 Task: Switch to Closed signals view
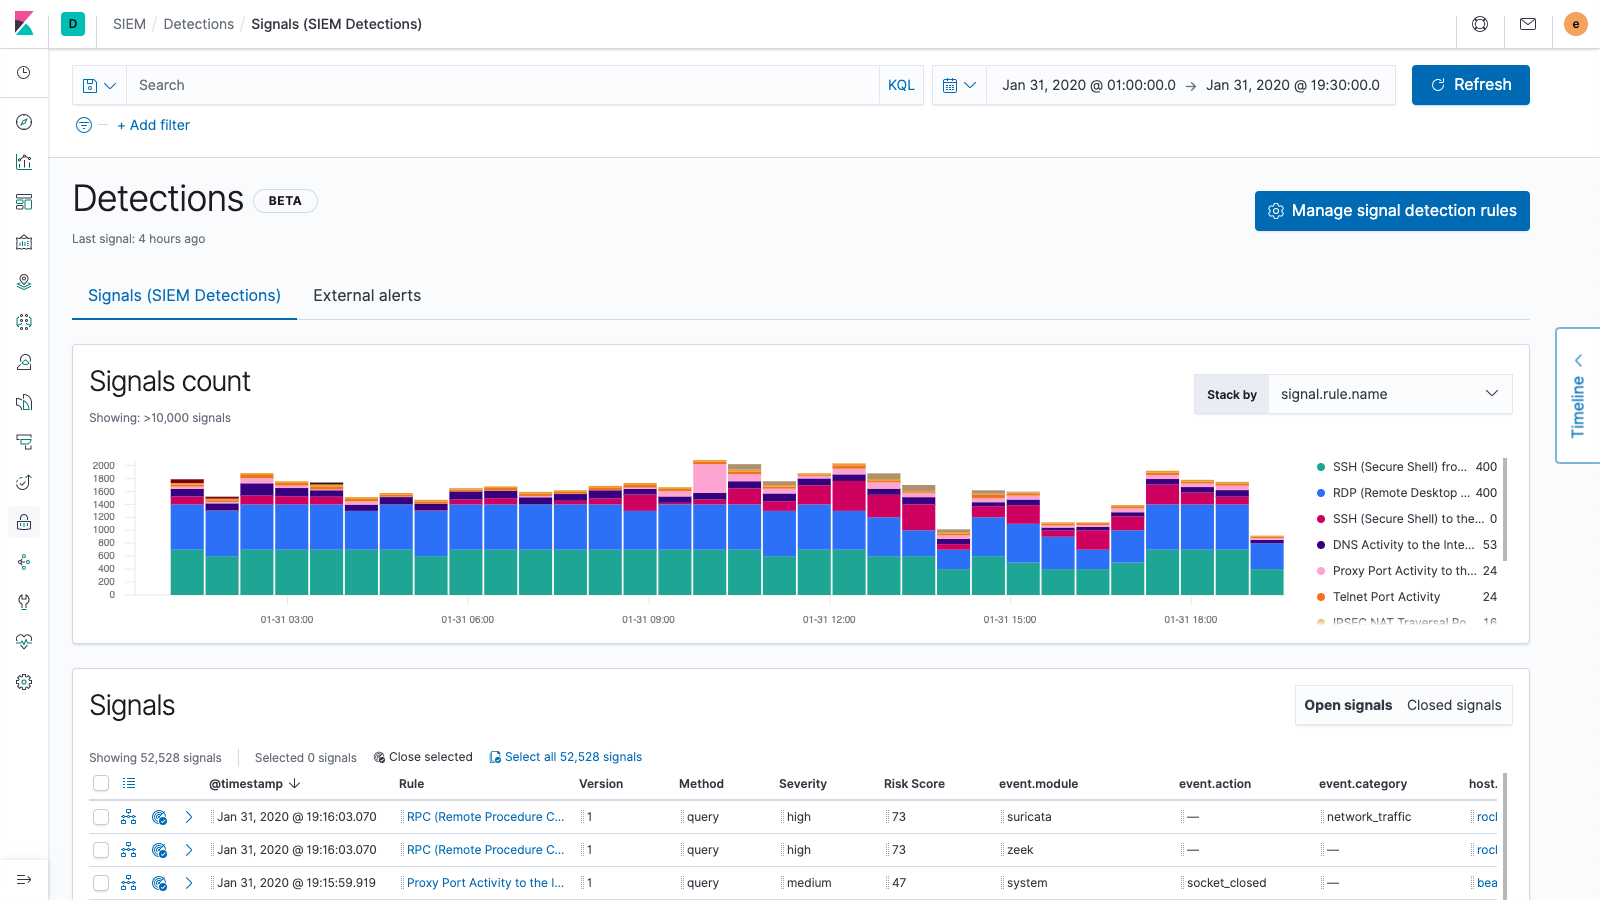(1453, 705)
